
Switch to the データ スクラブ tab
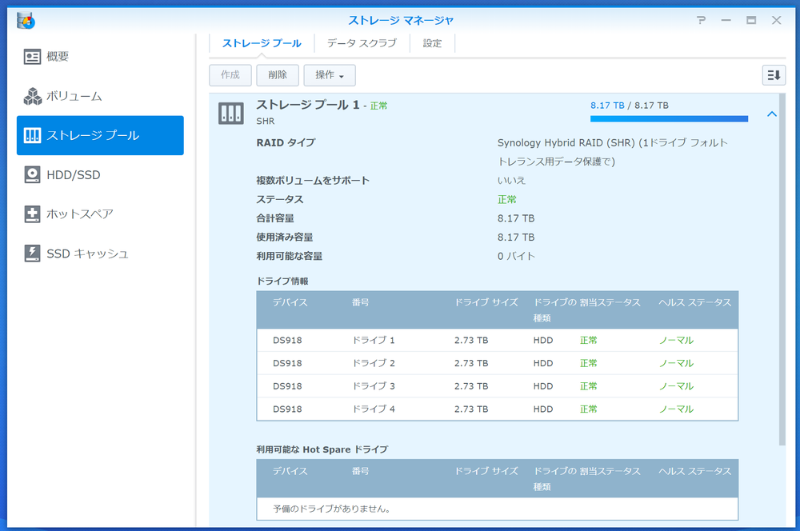(x=361, y=43)
